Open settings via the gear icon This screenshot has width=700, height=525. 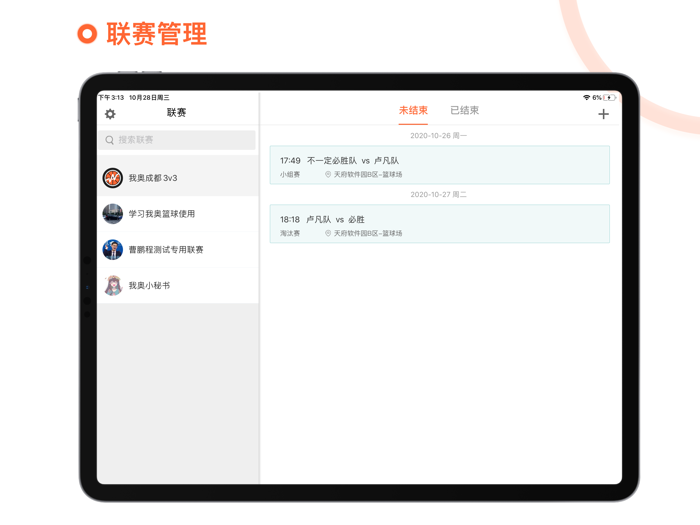110,114
